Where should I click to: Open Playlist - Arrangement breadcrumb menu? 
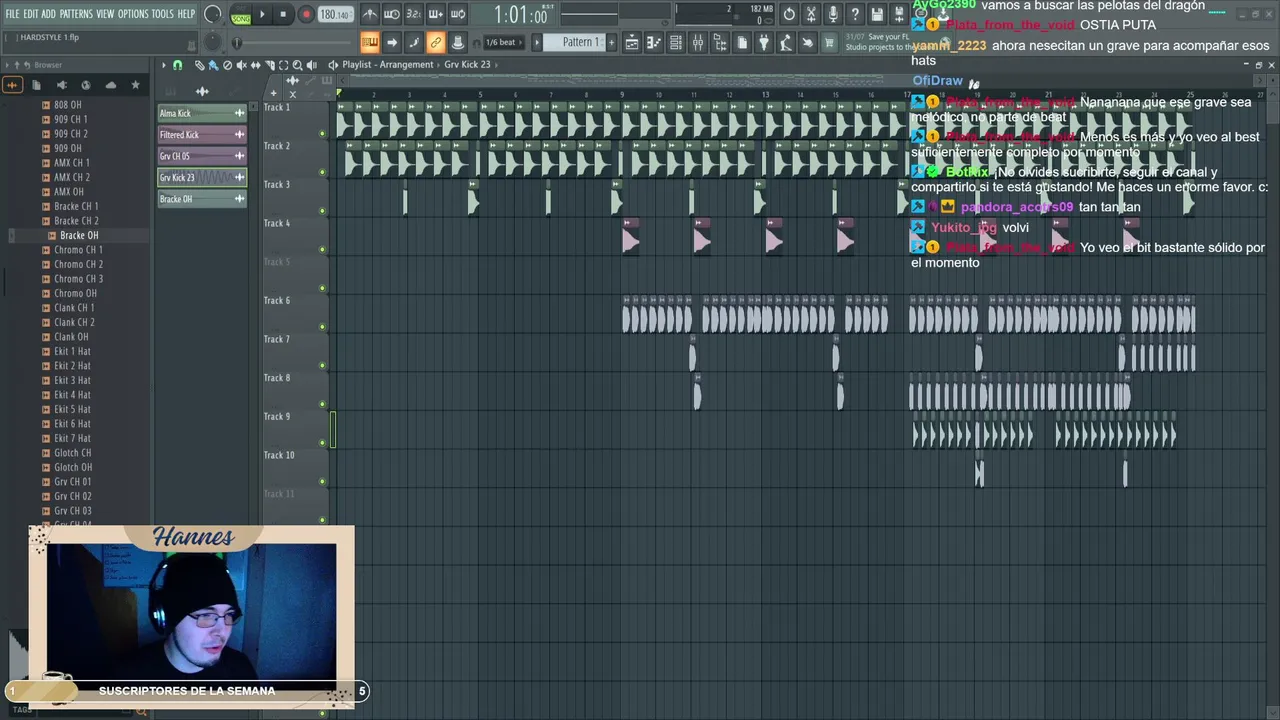click(x=388, y=65)
